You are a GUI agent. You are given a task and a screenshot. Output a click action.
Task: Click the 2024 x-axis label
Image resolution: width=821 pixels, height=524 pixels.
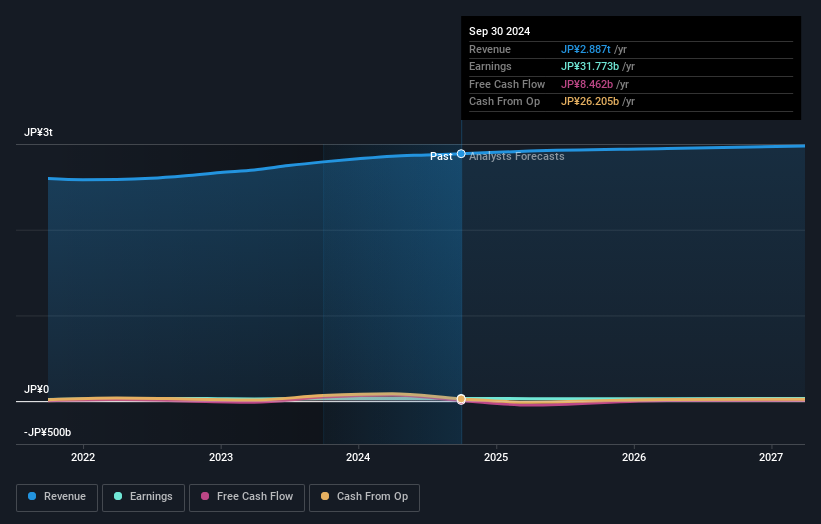click(358, 457)
